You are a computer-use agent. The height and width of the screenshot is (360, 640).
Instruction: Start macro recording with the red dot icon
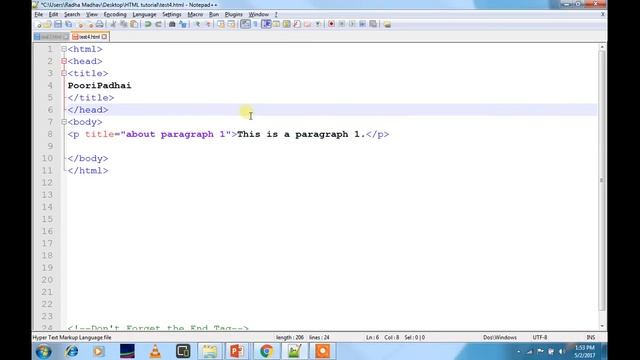pos(331,24)
